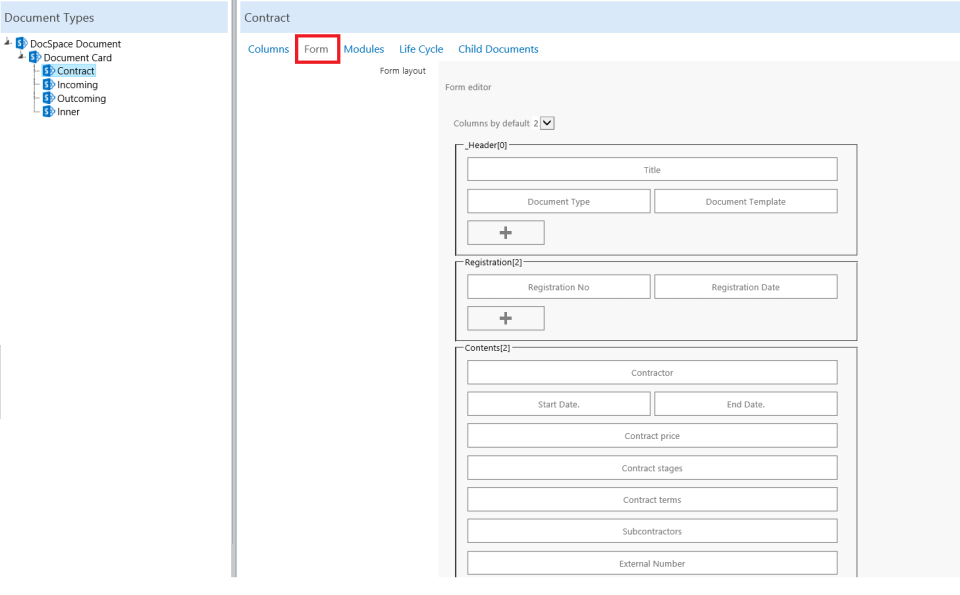Select the Inner document type
This screenshot has height=595, width=960.
pyautogui.click(x=68, y=112)
